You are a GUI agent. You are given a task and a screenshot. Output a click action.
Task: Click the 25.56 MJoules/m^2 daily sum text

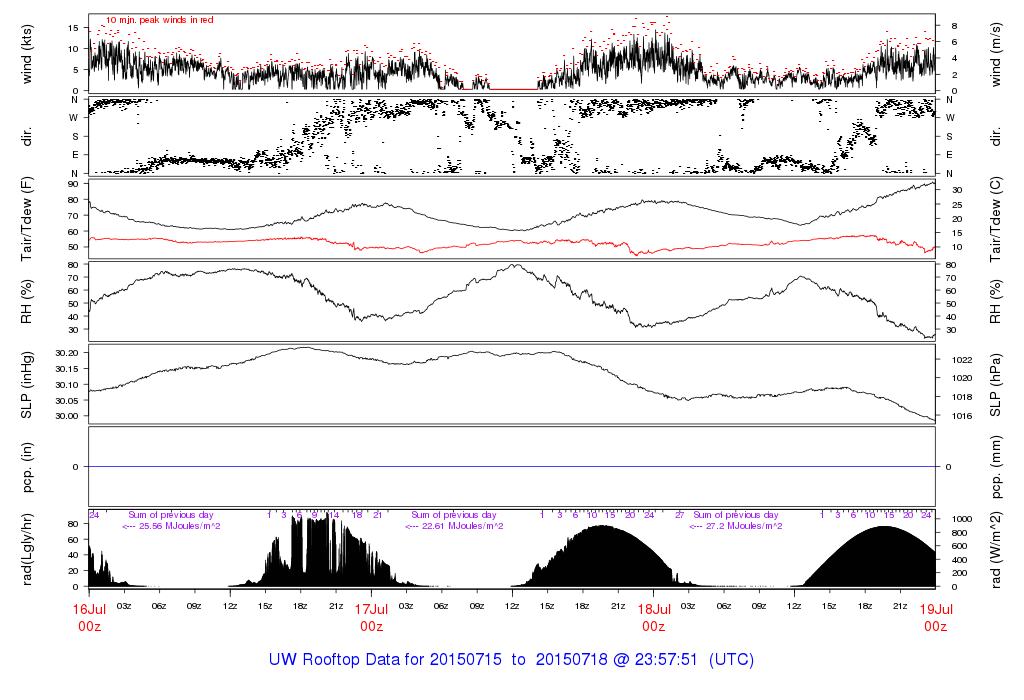coord(171,526)
